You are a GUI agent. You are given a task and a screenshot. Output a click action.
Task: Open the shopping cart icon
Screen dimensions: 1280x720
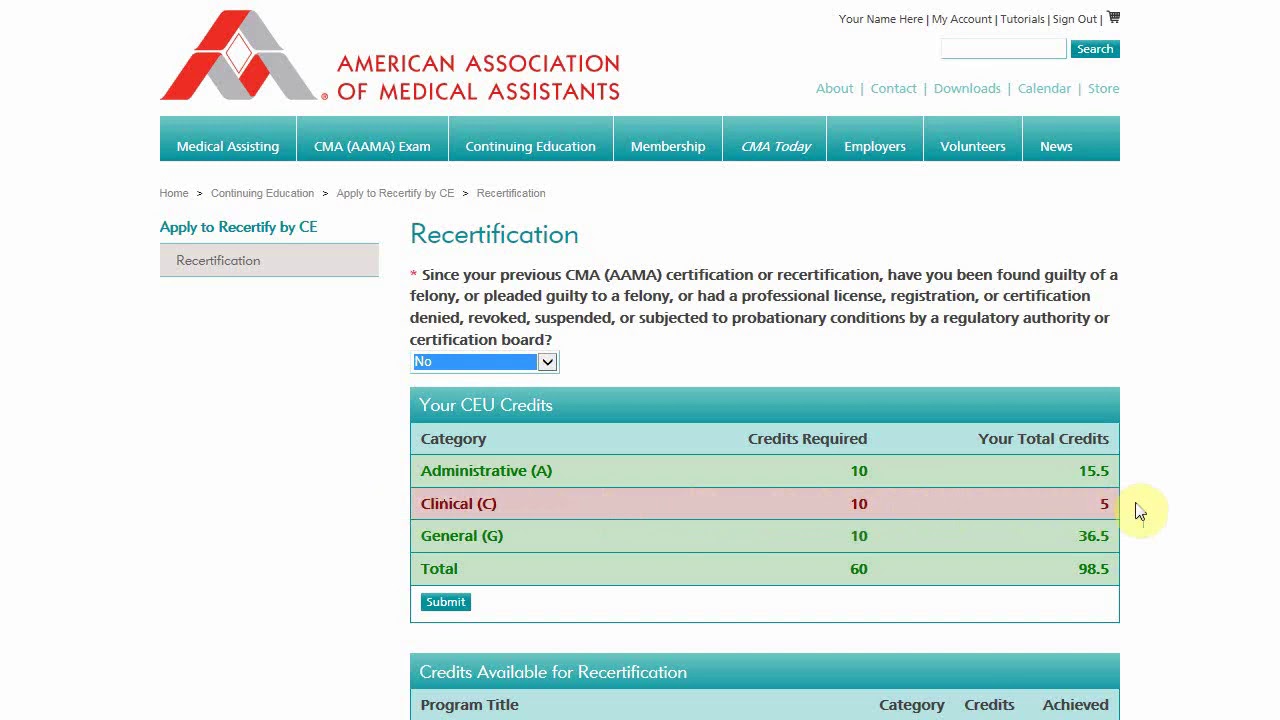pyautogui.click(x=1113, y=17)
